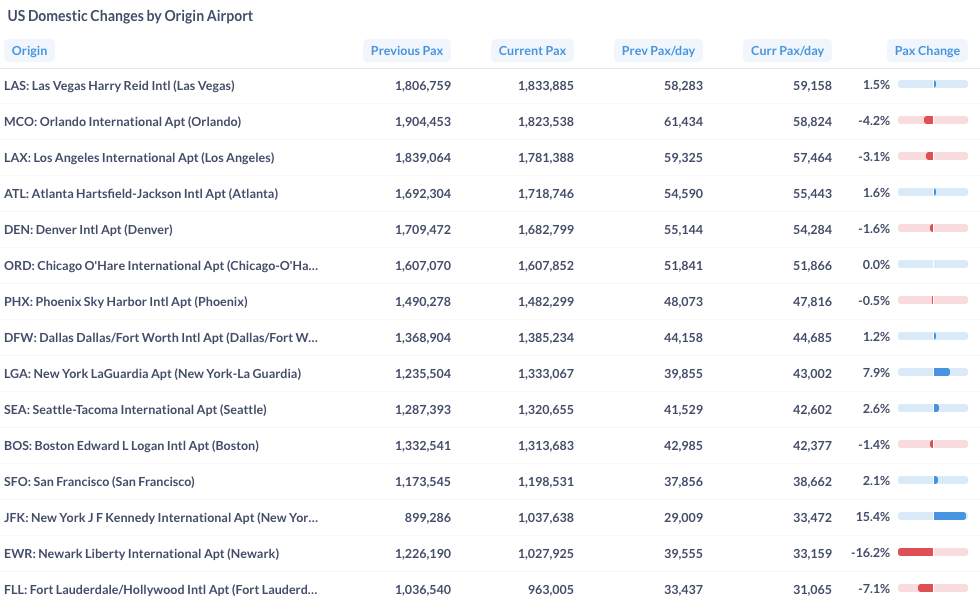Select SFO: San Francisco origin
Screen dimensions: 980x603
click(x=99, y=482)
